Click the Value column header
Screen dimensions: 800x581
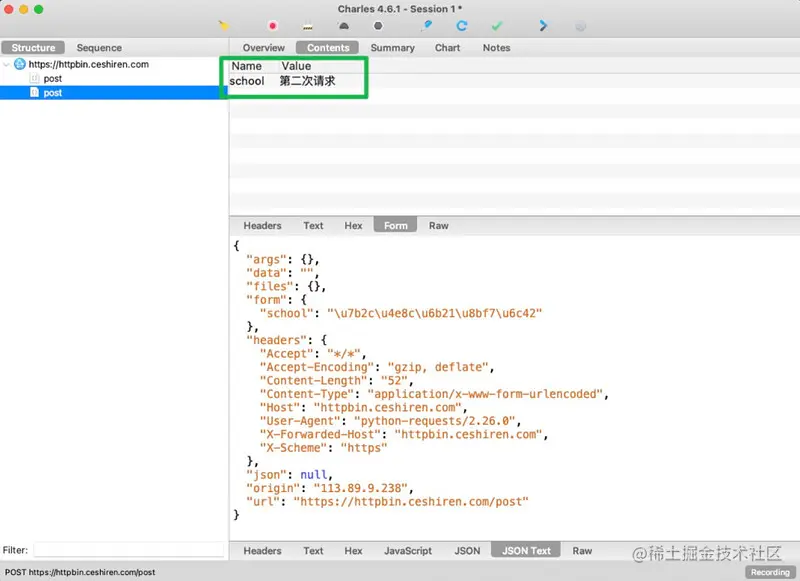(296, 66)
